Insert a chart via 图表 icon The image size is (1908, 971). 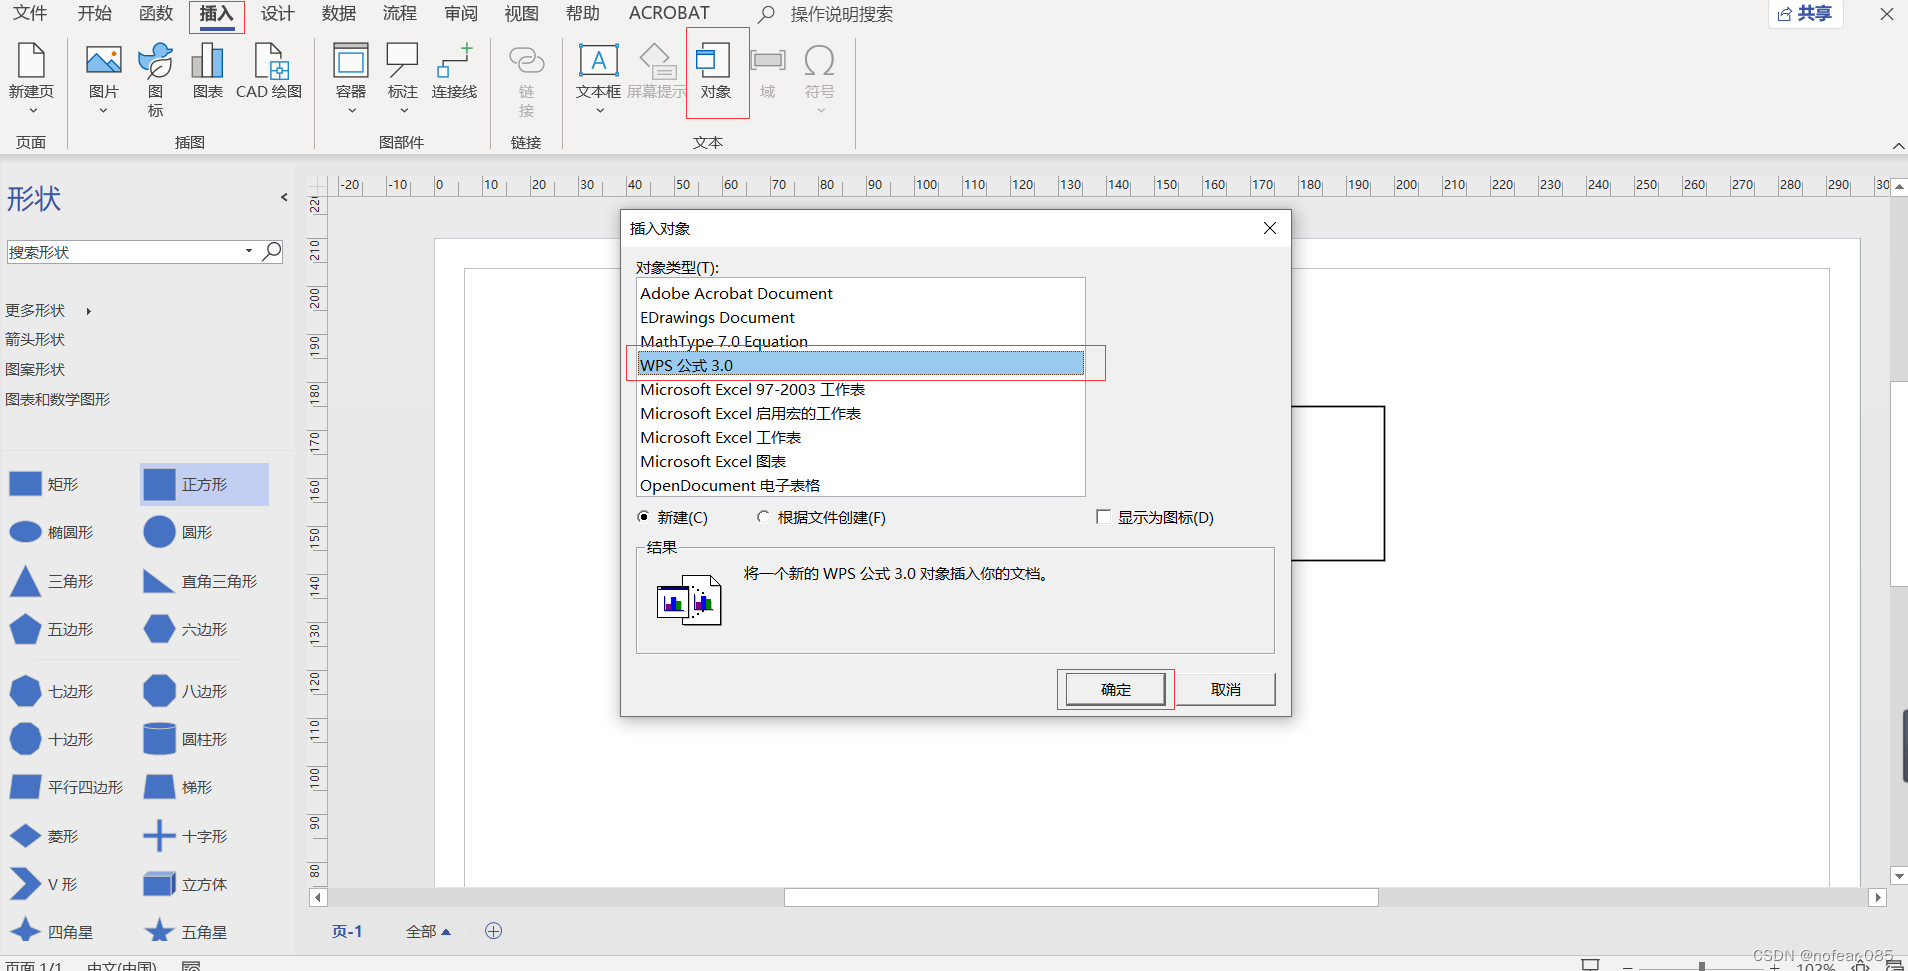coord(207,60)
